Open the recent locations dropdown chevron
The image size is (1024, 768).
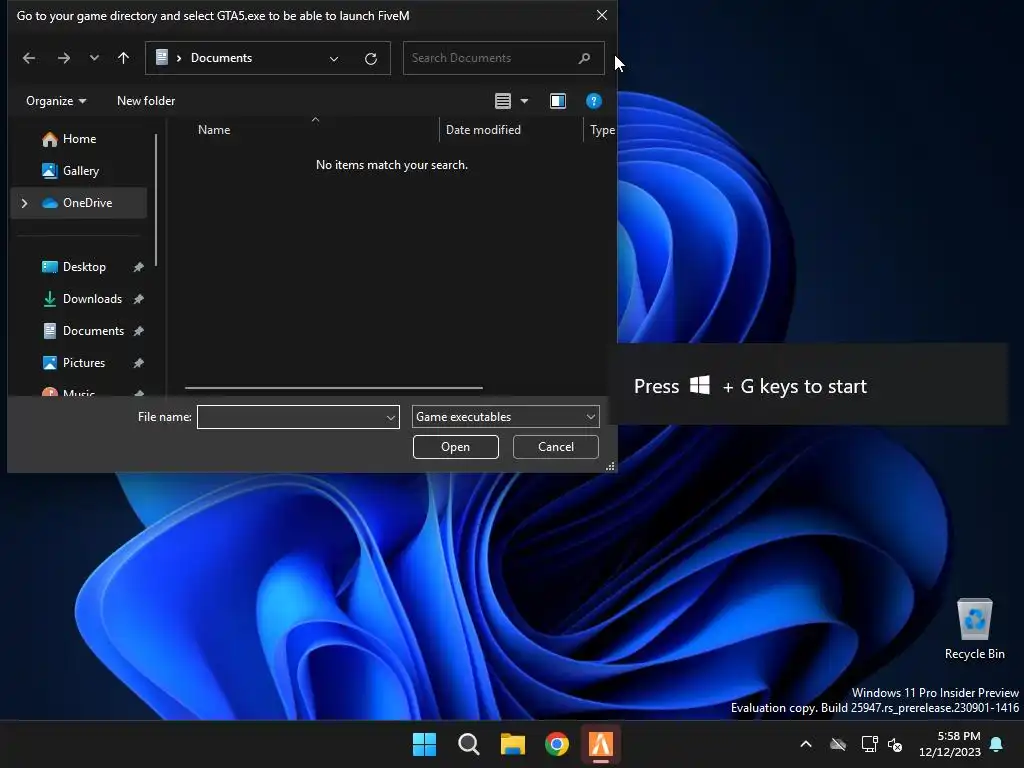coord(94,58)
